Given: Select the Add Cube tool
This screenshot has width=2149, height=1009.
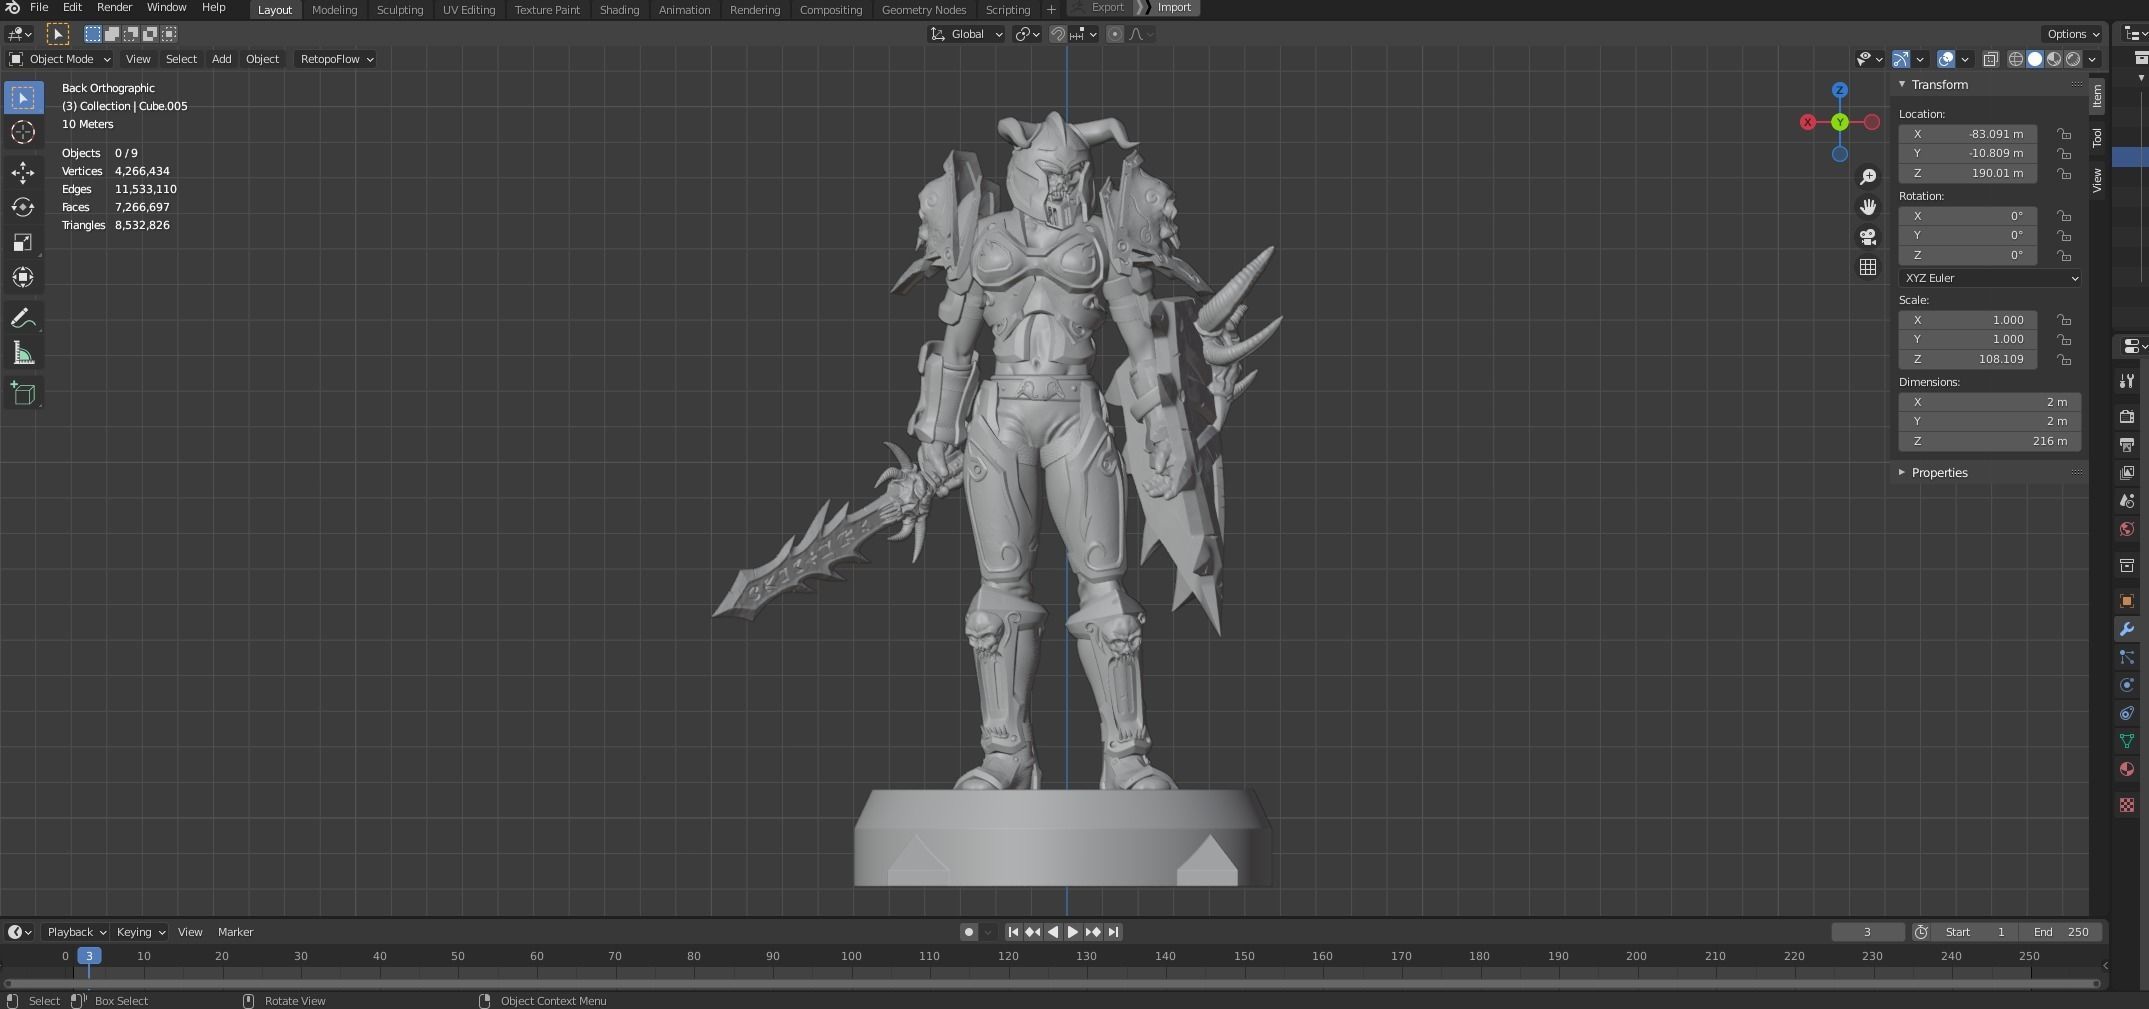Looking at the screenshot, I should coord(23,394).
